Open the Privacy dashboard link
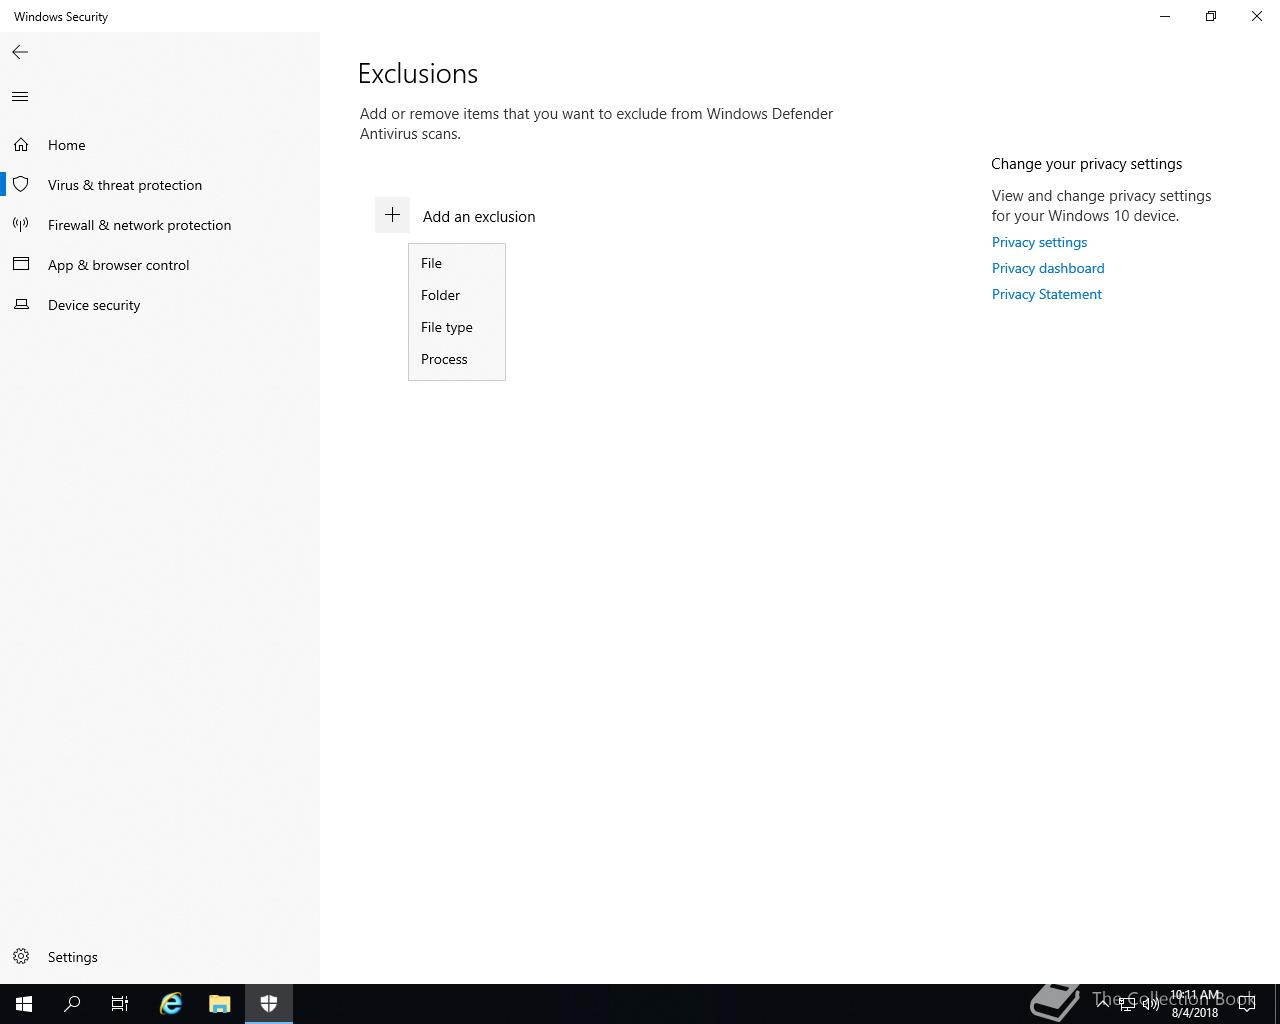This screenshot has width=1280, height=1024. 1048,268
